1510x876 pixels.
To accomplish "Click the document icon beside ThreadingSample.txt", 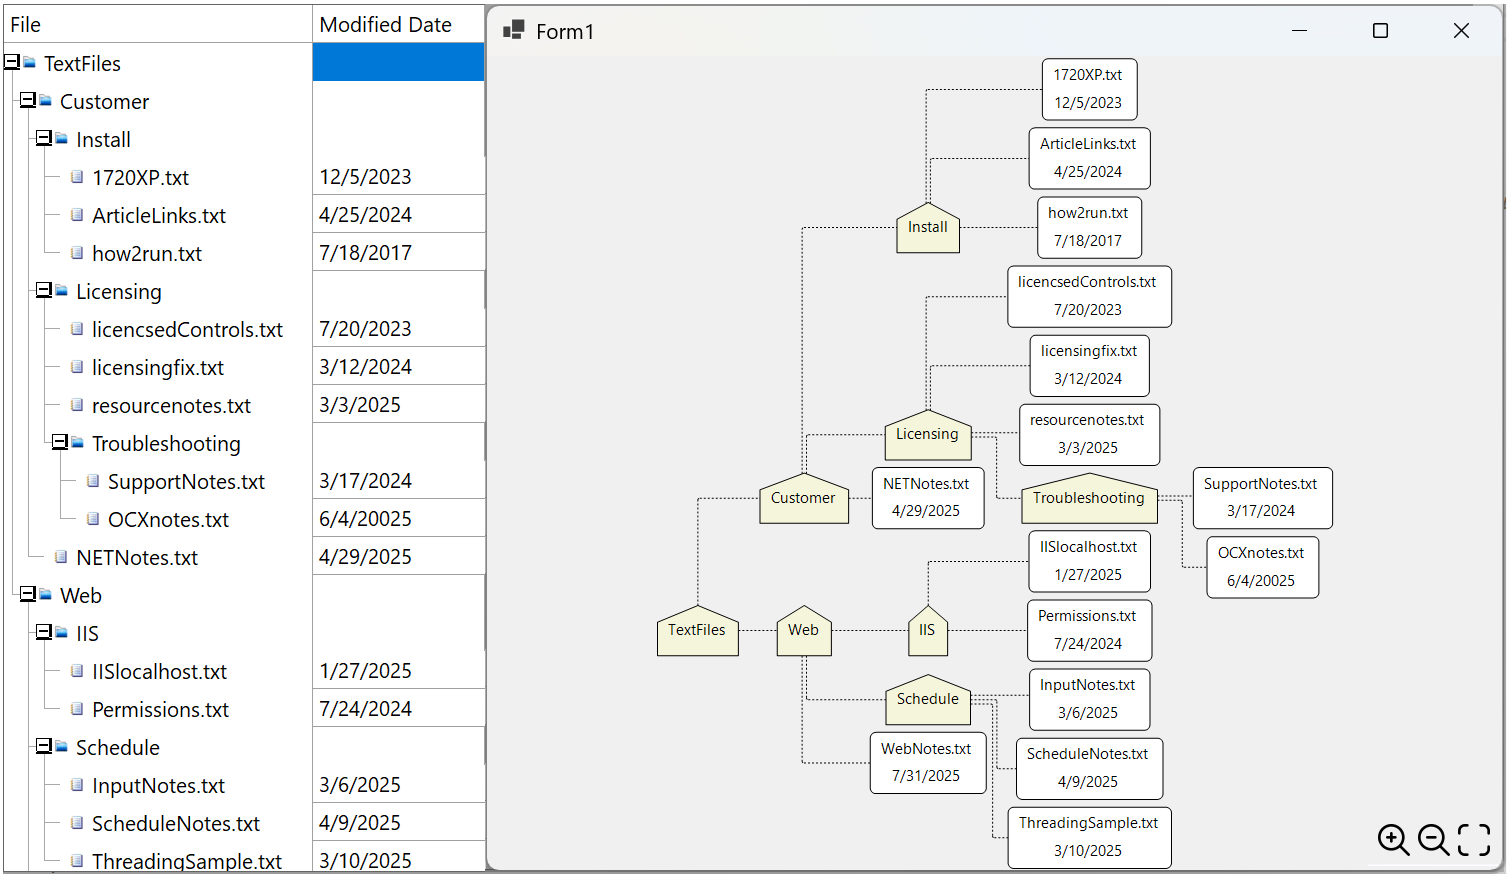I will (x=77, y=860).
